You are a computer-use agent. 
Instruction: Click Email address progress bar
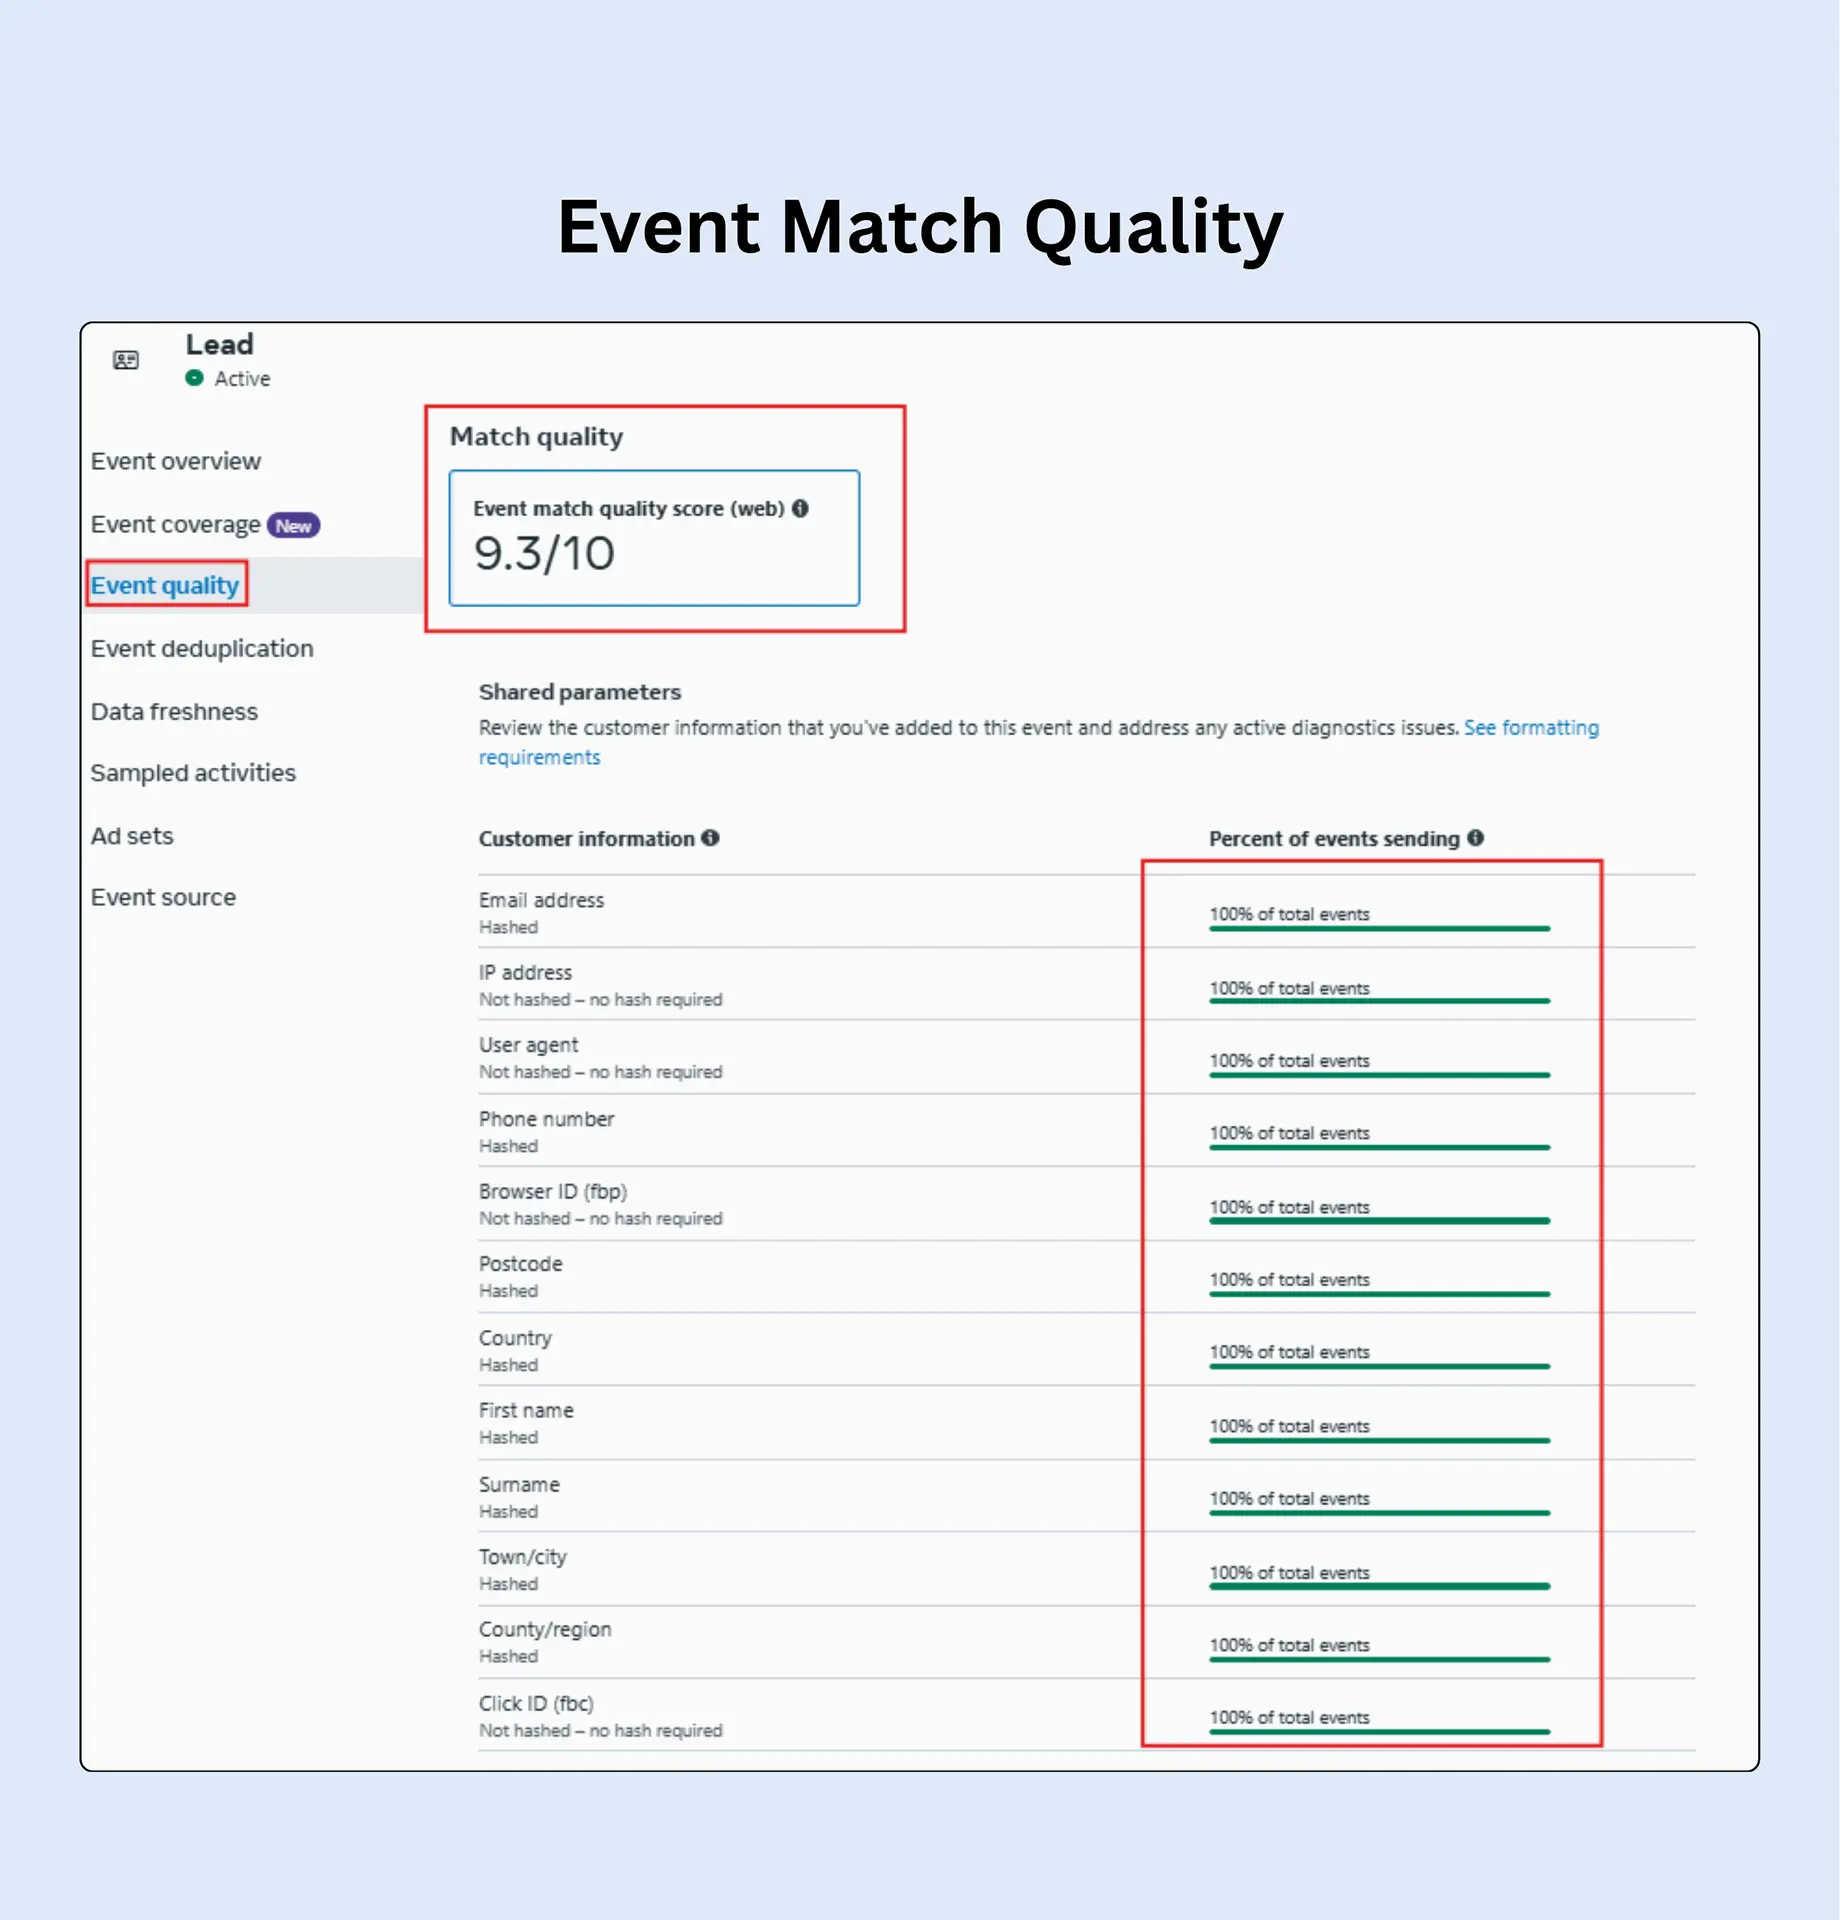tap(1379, 928)
